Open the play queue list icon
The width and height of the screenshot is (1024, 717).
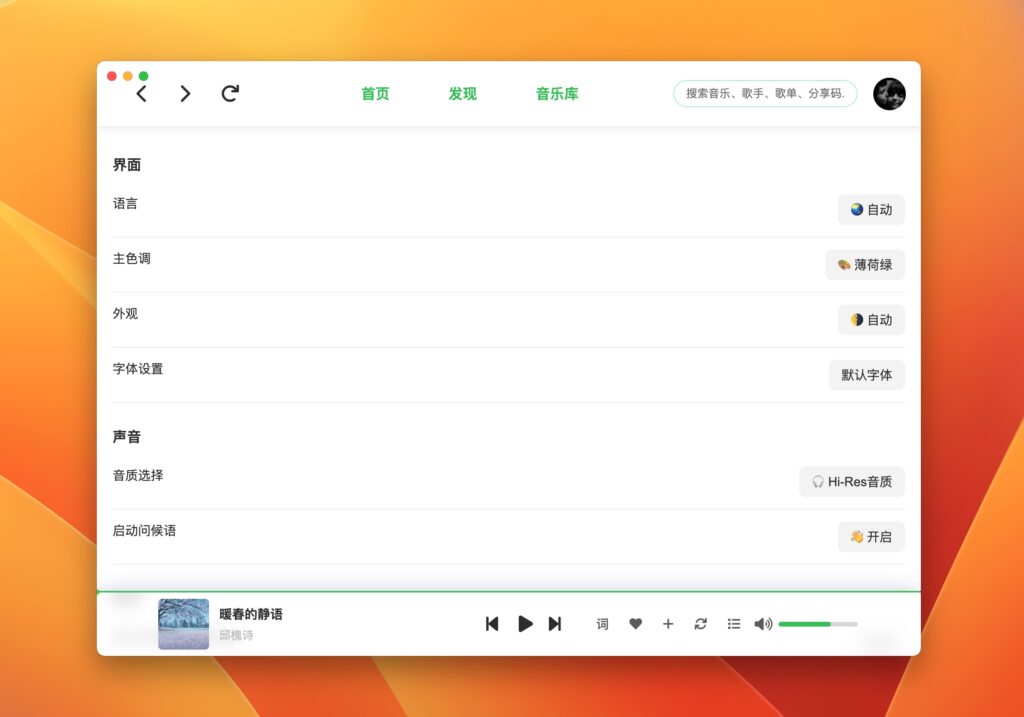tap(733, 624)
